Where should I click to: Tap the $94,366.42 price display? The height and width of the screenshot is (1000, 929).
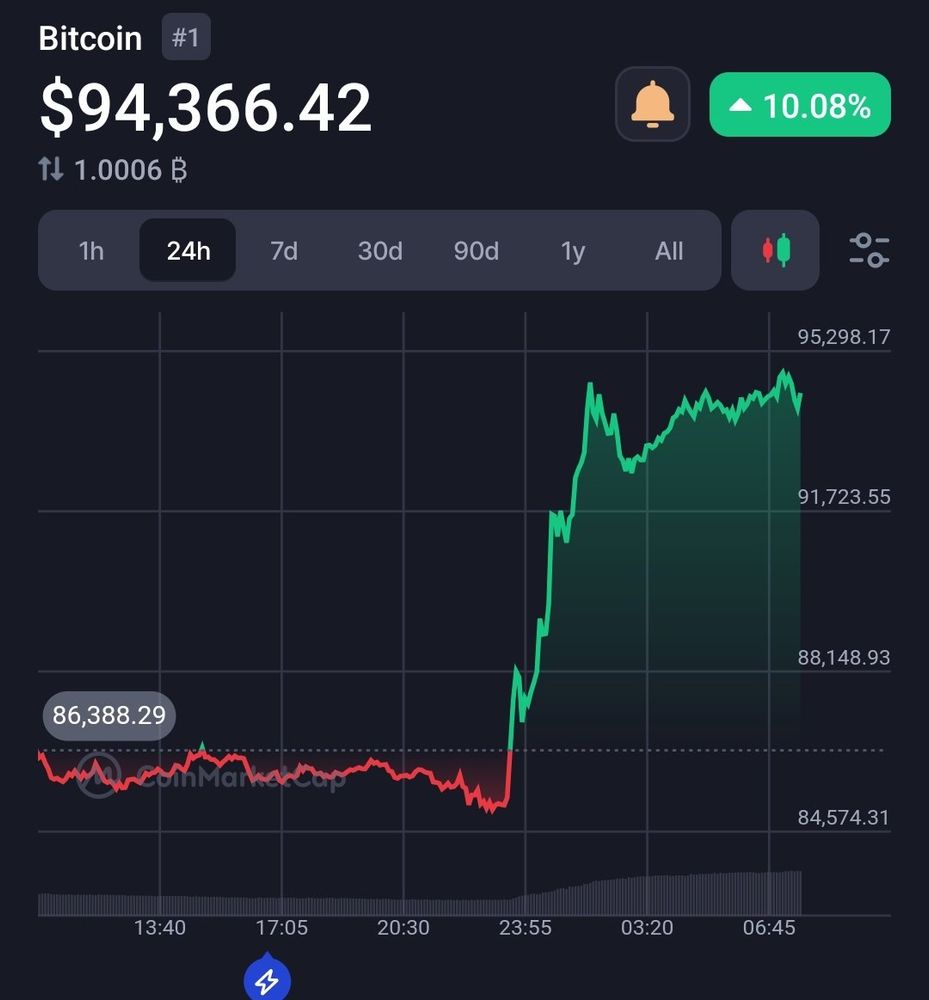pyautogui.click(x=205, y=107)
